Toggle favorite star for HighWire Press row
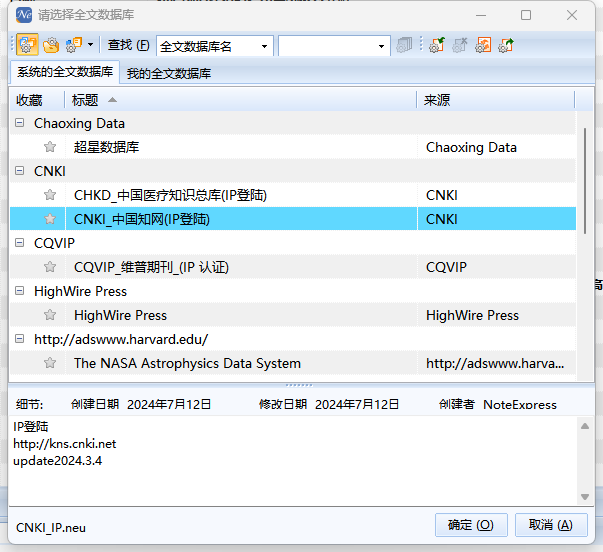The image size is (603, 552). coord(50,315)
